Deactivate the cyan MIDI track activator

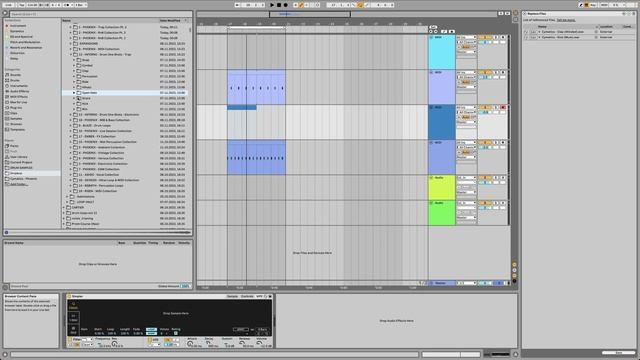click(485, 38)
